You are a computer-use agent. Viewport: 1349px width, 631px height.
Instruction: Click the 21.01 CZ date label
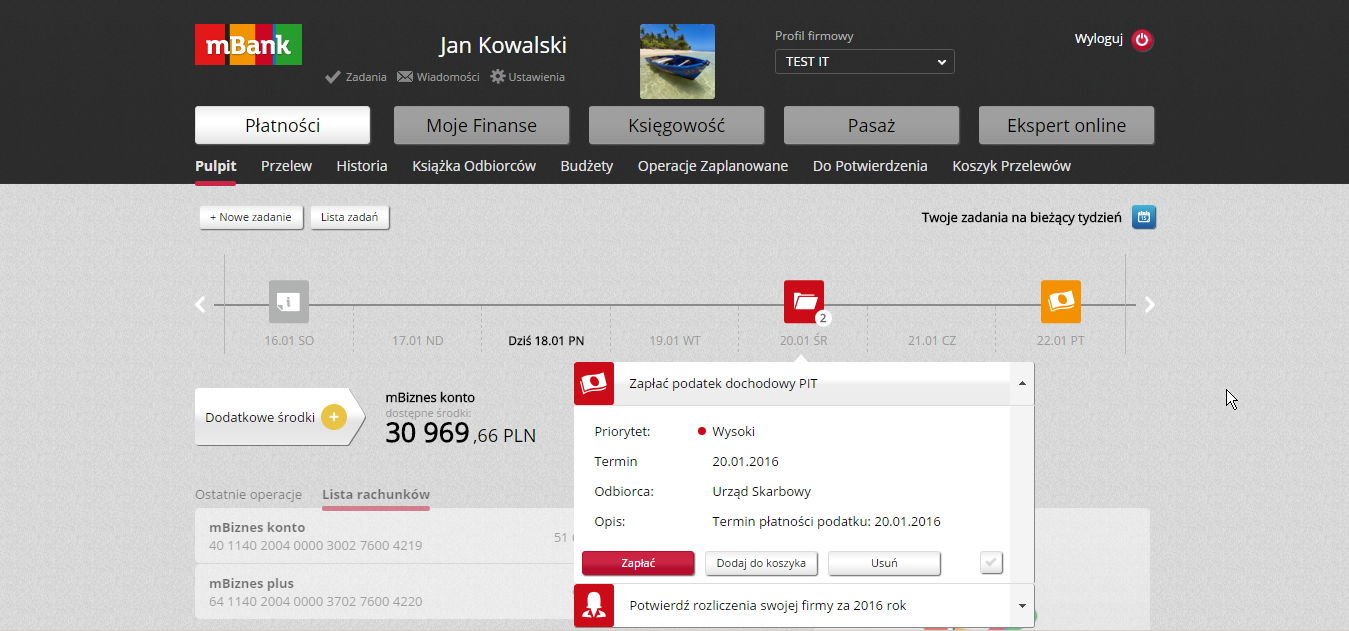(932, 341)
